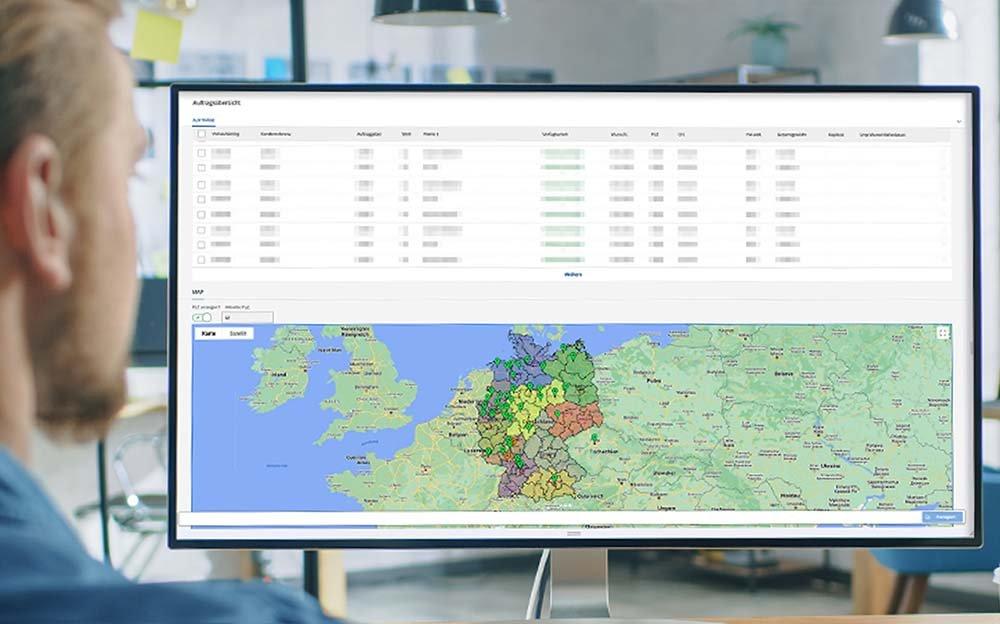1000x624 pixels.
Task: Tick the second order row checkbox
Action: (202, 168)
